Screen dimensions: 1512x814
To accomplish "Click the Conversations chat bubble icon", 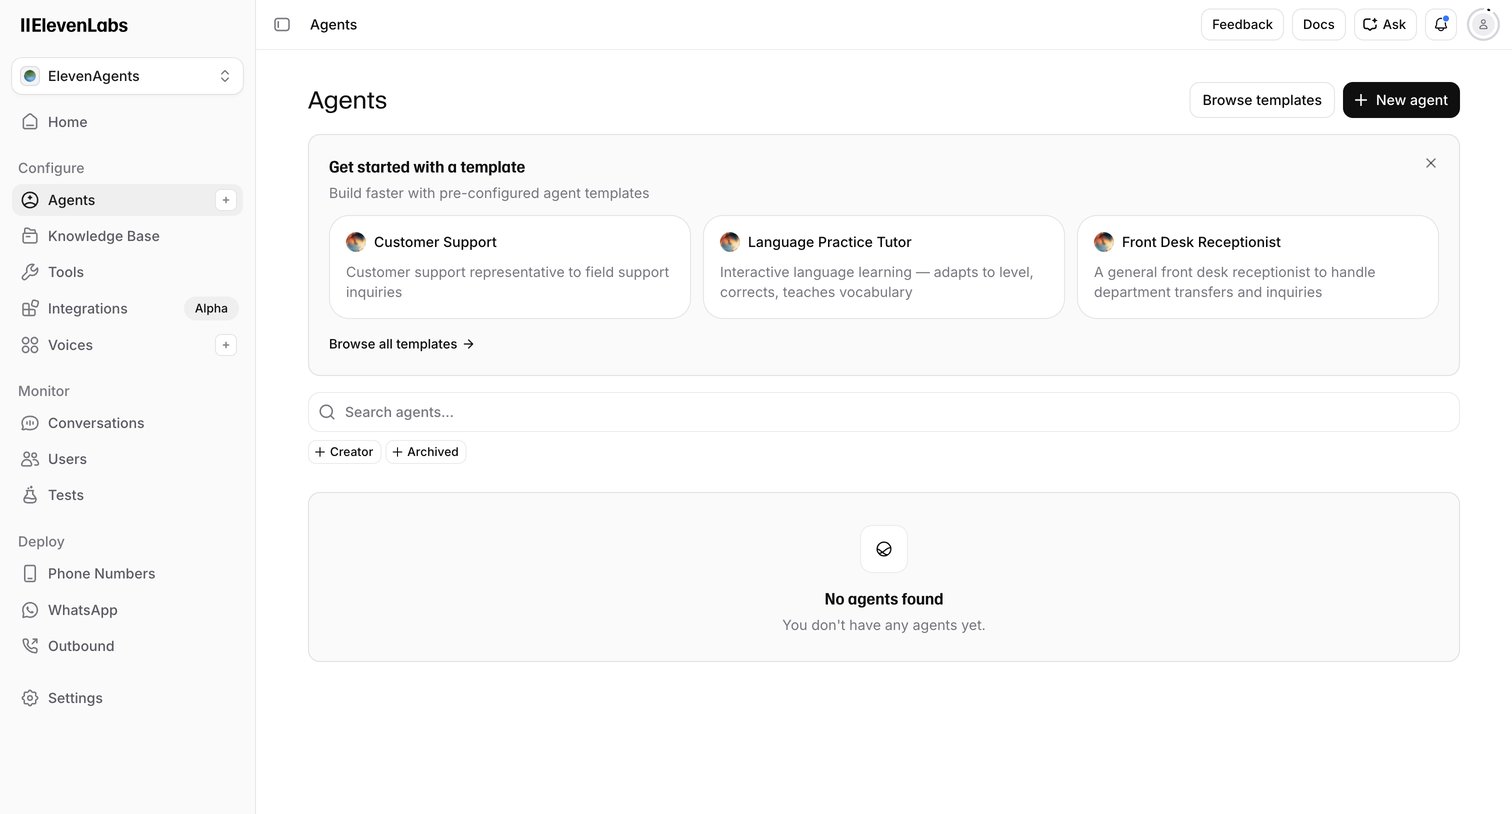I will click(30, 423).
